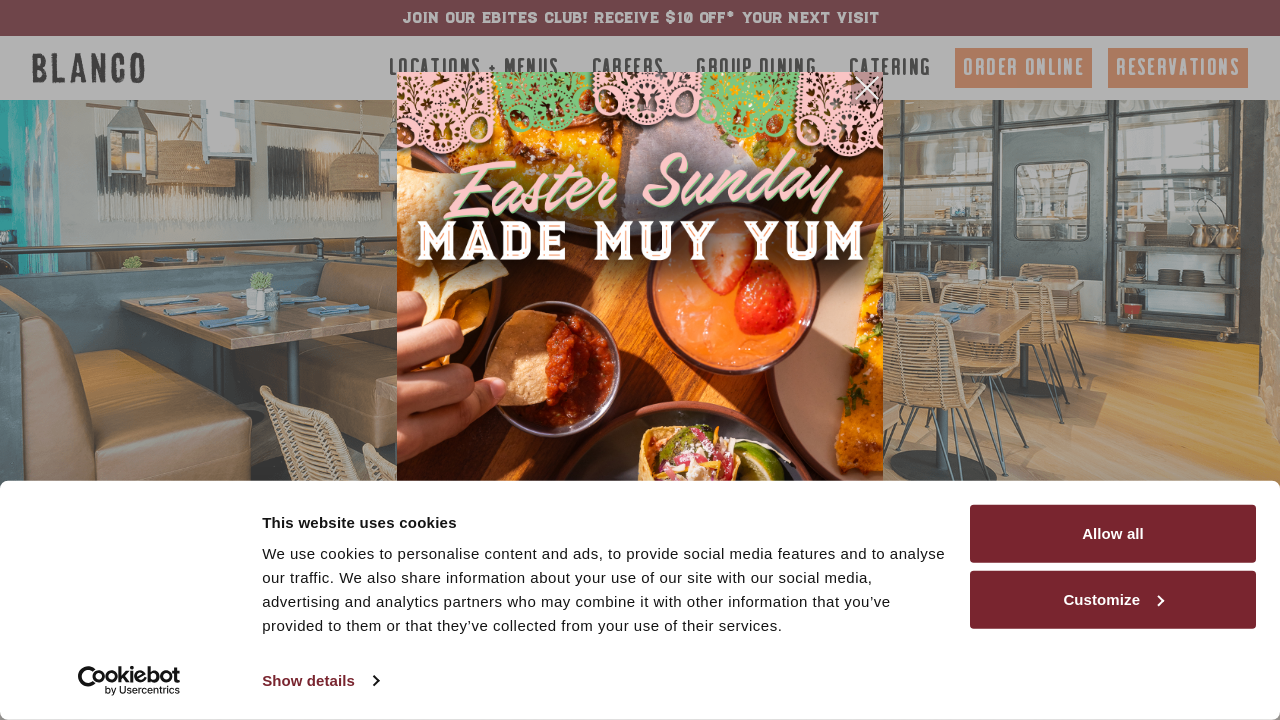Open the Cookiebot by Usercentrics logo

[x=129, y=681]
